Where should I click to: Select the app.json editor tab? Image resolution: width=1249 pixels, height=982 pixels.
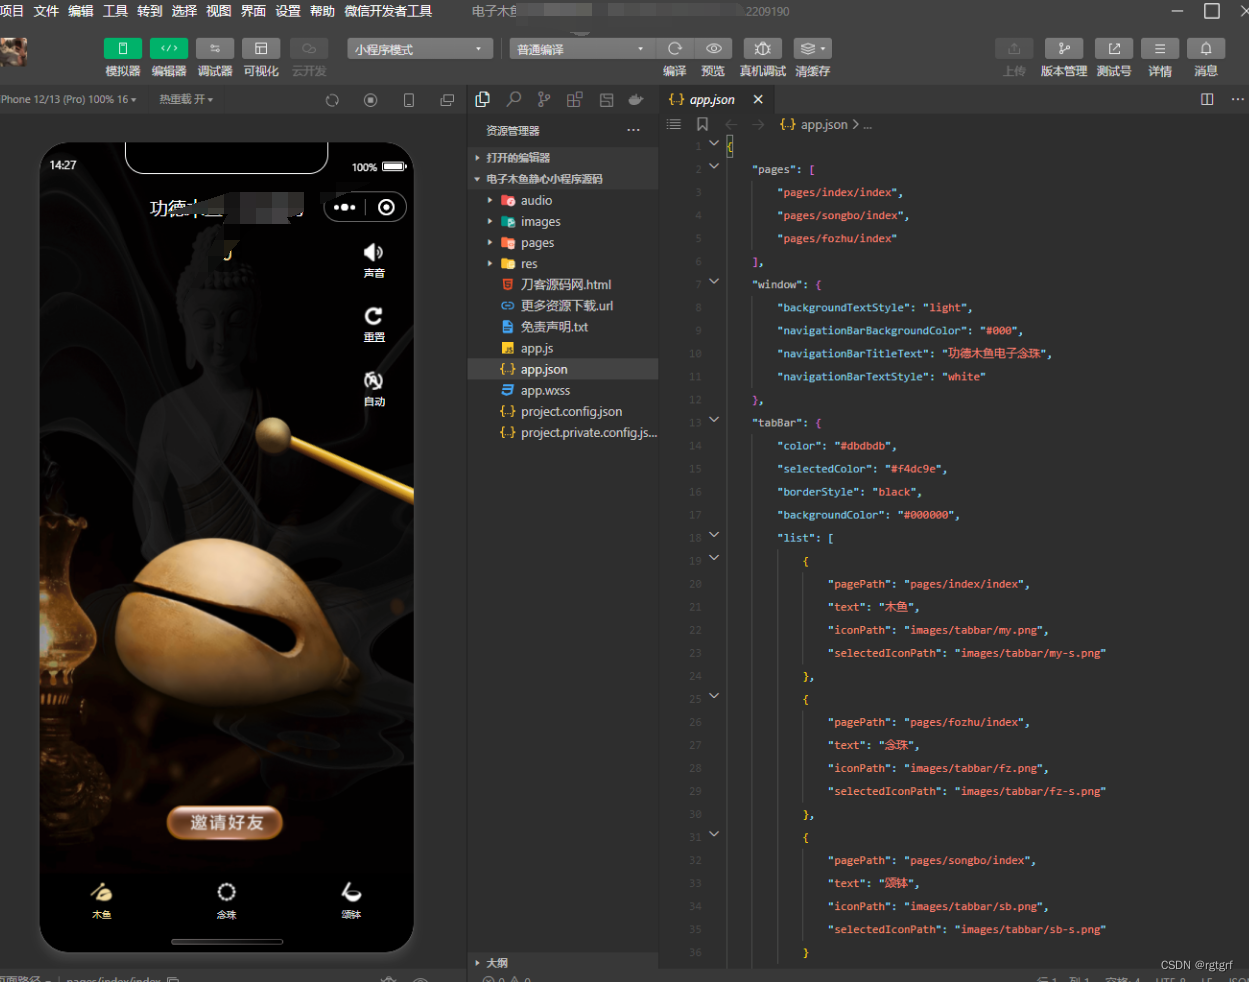pyautogui.click(x=712, y=100)
